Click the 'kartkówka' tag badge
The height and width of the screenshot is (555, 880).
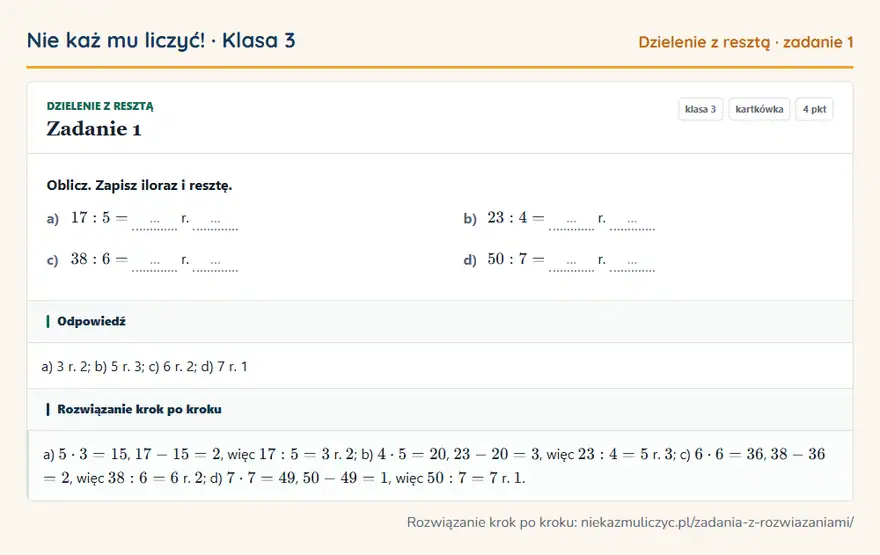(759, 109)
